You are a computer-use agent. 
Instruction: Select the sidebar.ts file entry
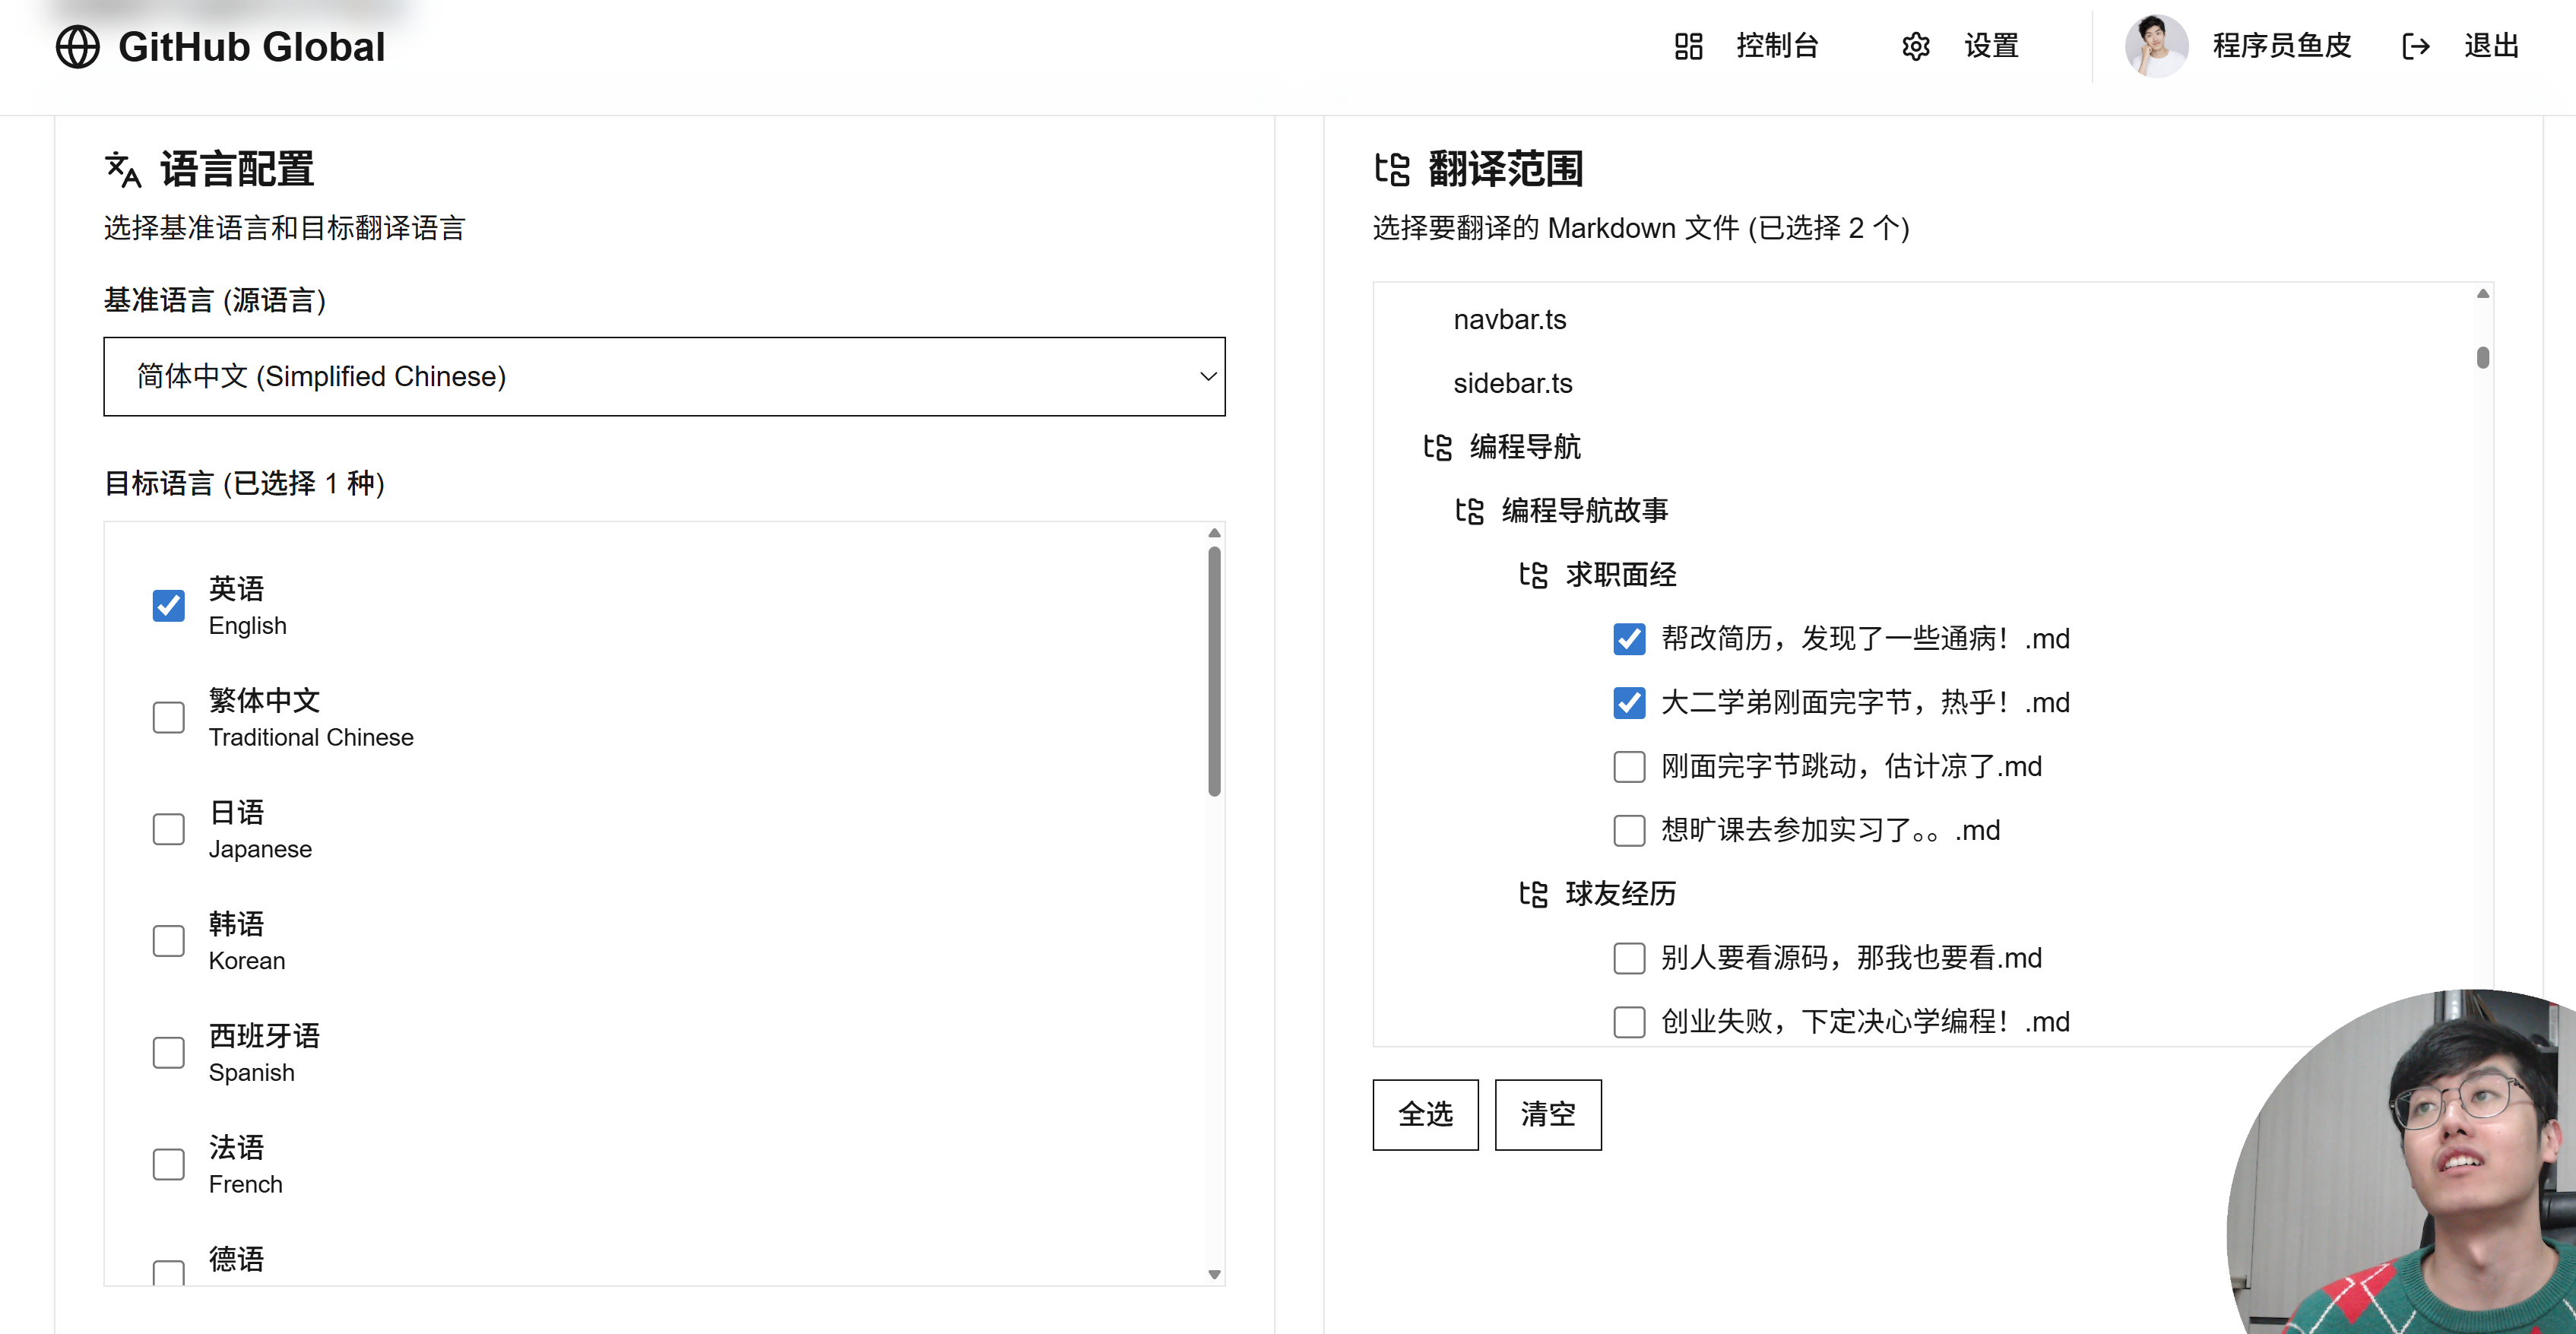[1512, 384]
